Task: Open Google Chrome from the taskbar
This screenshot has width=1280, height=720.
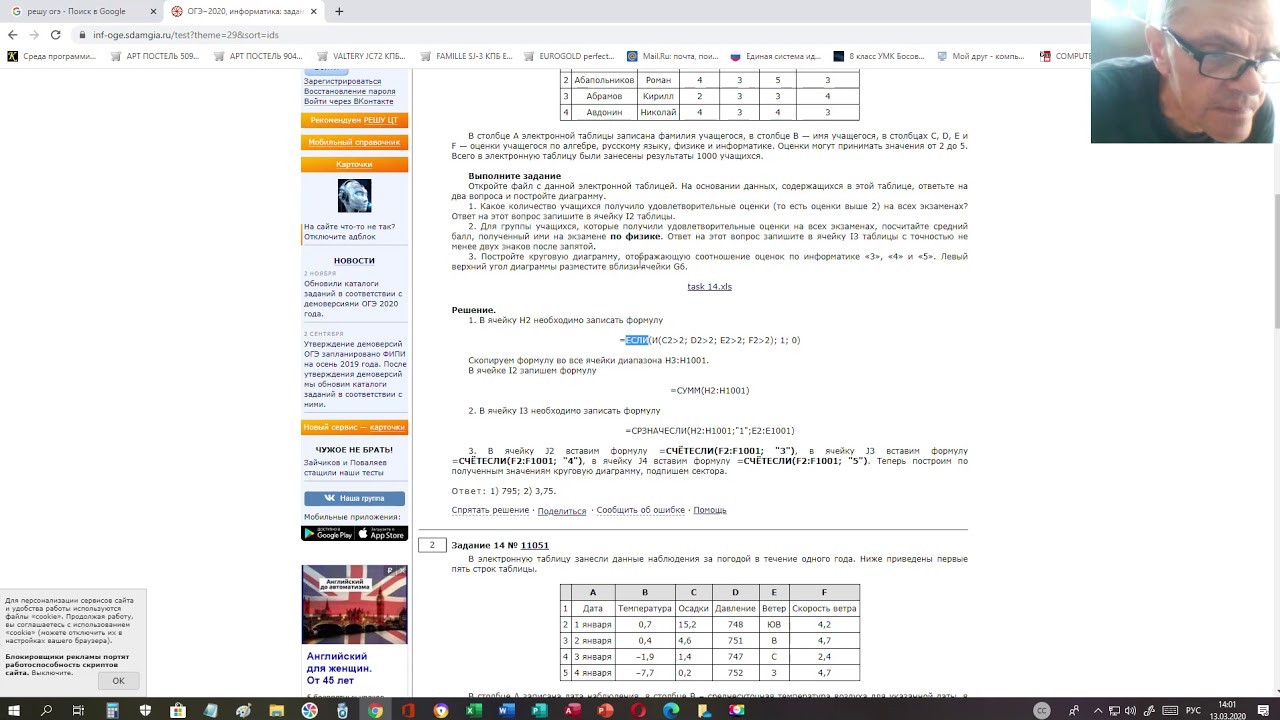Action: (x=375, y=710)
